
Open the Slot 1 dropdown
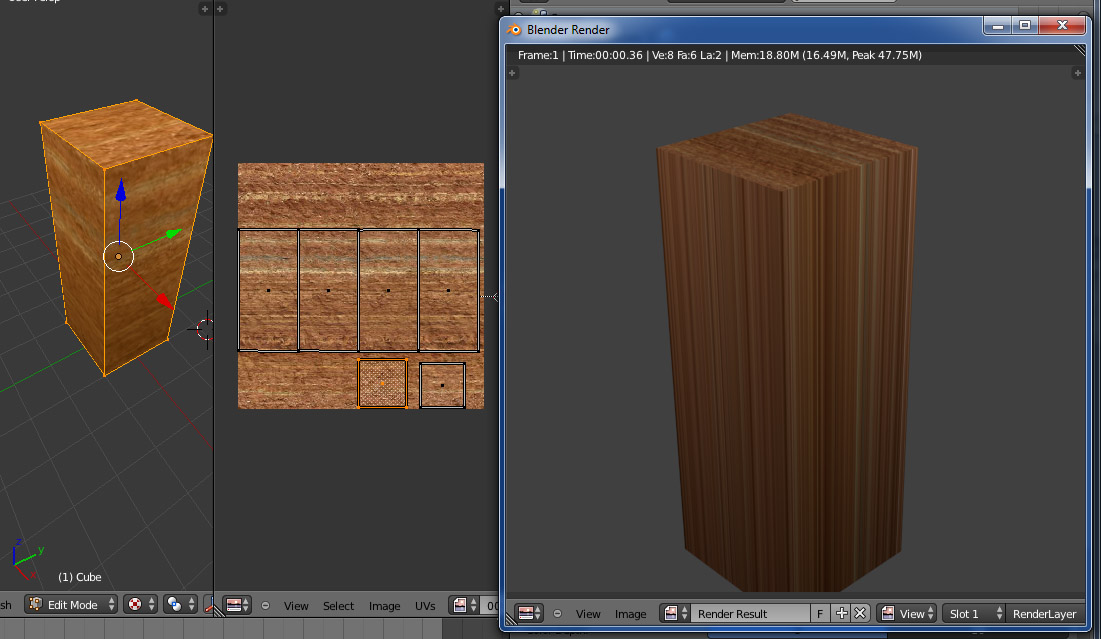(974, 614)
